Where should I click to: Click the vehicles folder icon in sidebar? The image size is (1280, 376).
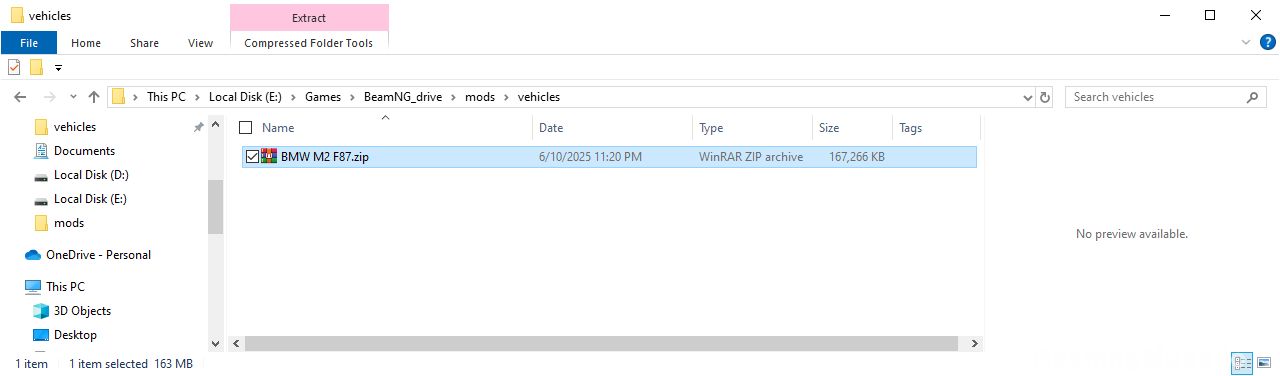pyautogui.click(x=41, y=127)
